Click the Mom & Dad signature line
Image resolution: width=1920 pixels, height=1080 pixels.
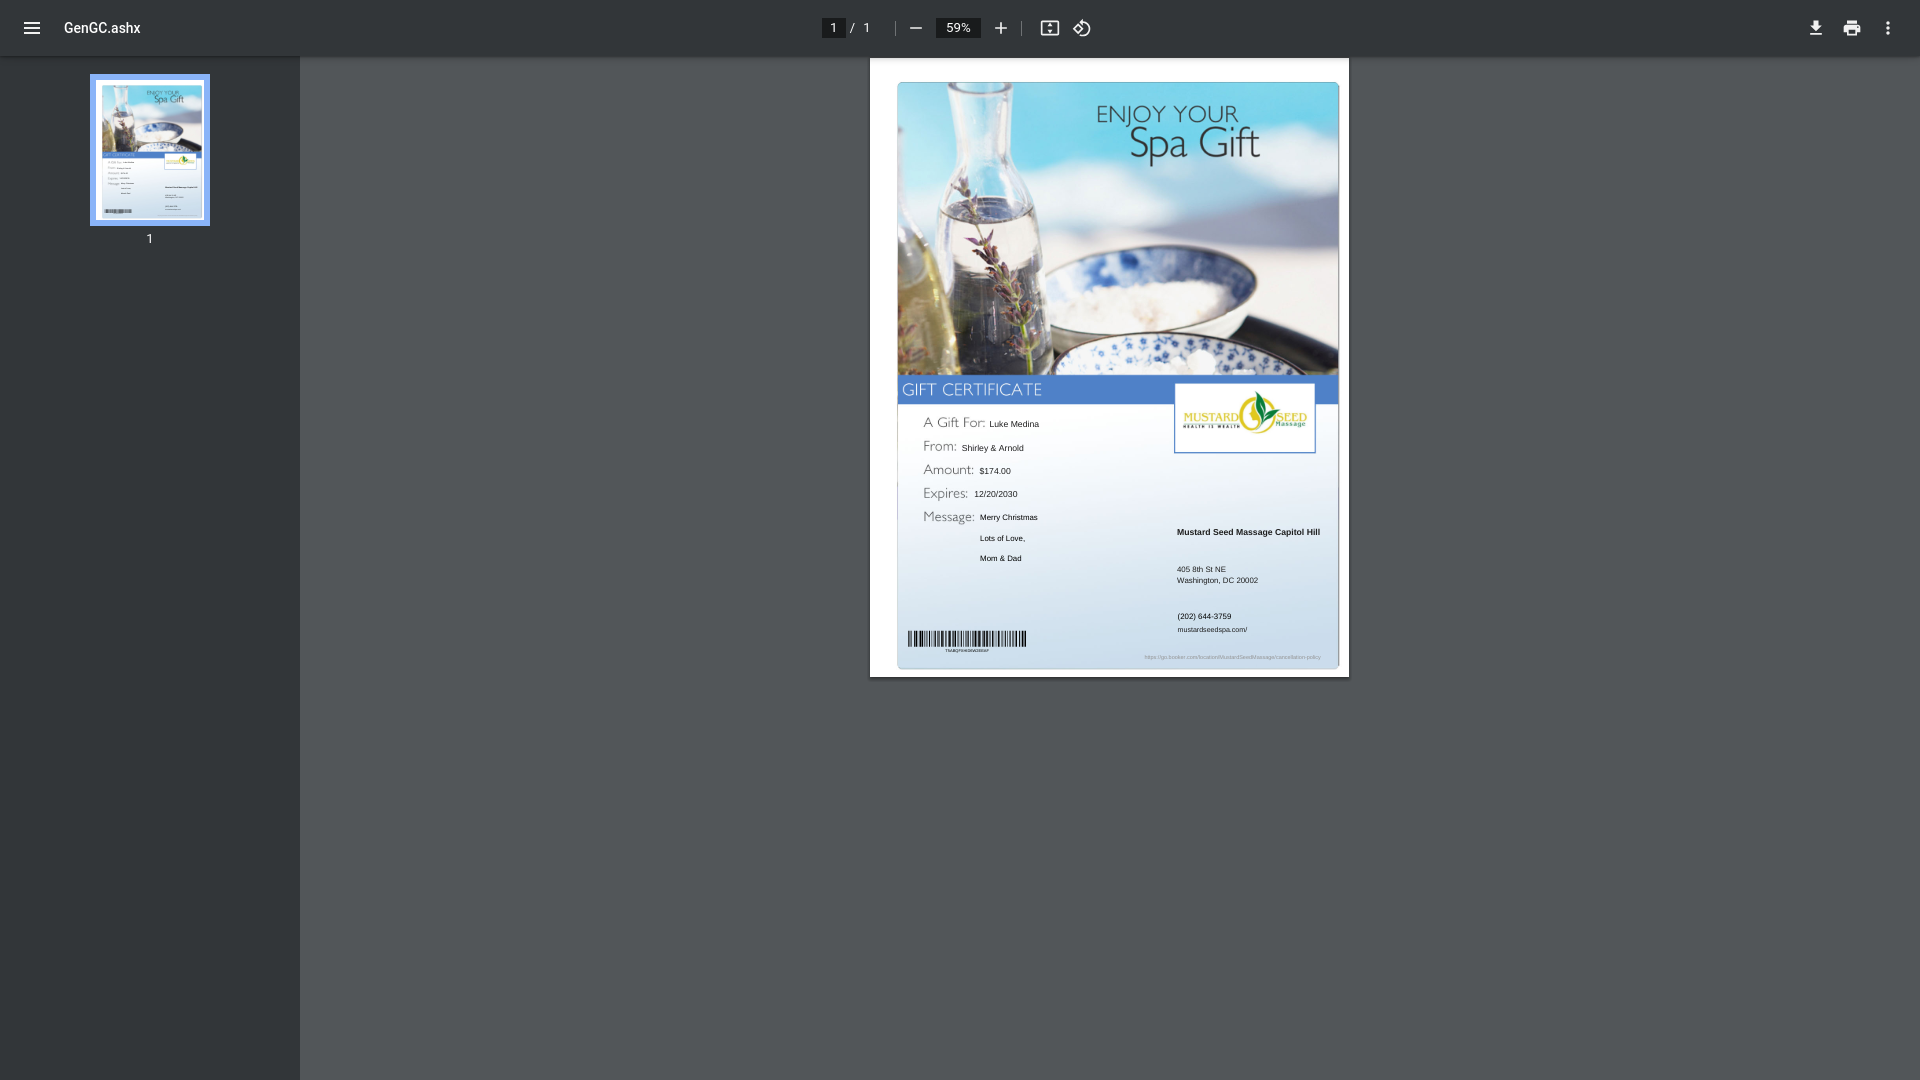click(1000, 559)
